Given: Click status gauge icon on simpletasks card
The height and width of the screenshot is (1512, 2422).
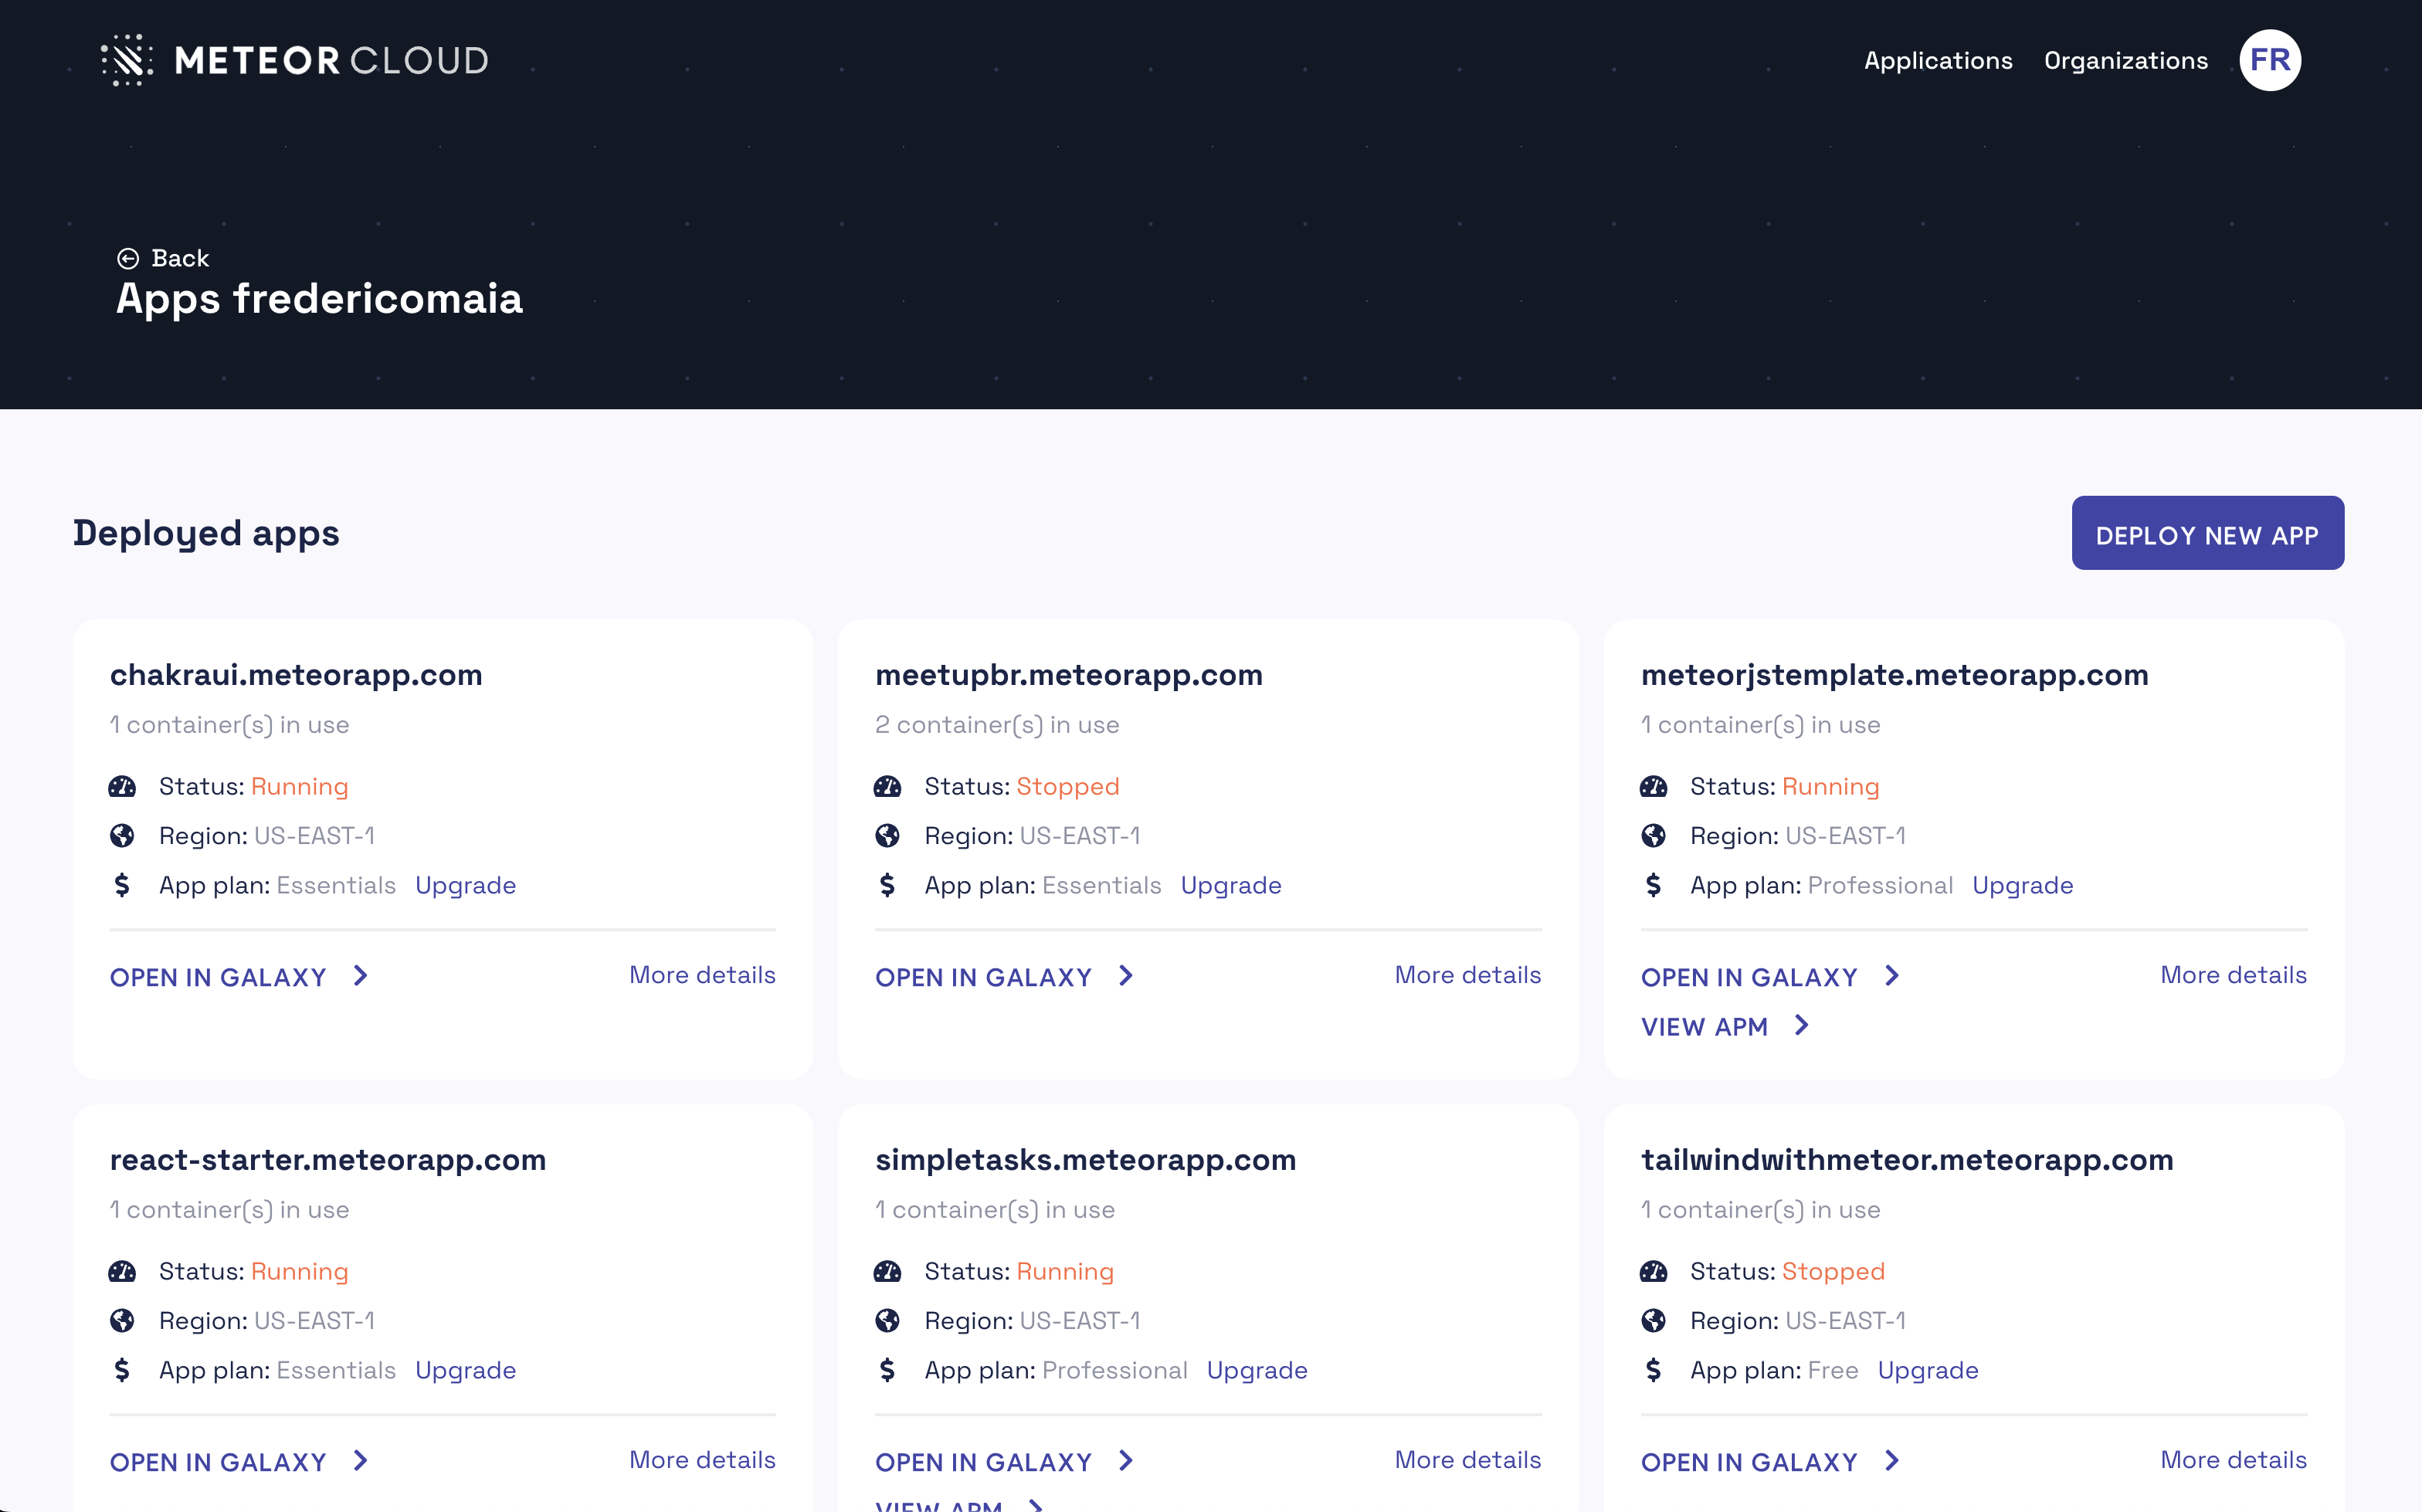Looking at the screenshot, I should tap(887, 1272).
